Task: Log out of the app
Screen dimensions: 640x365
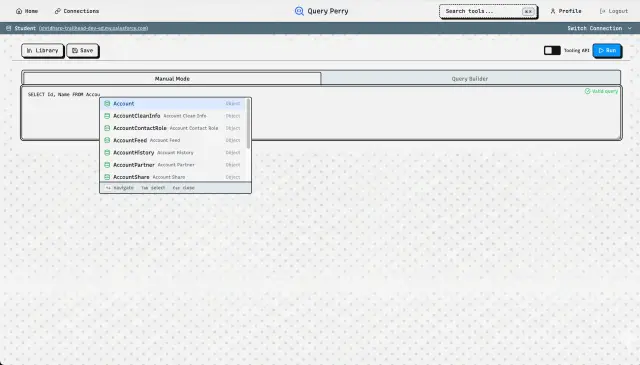Action: [613, 11]
